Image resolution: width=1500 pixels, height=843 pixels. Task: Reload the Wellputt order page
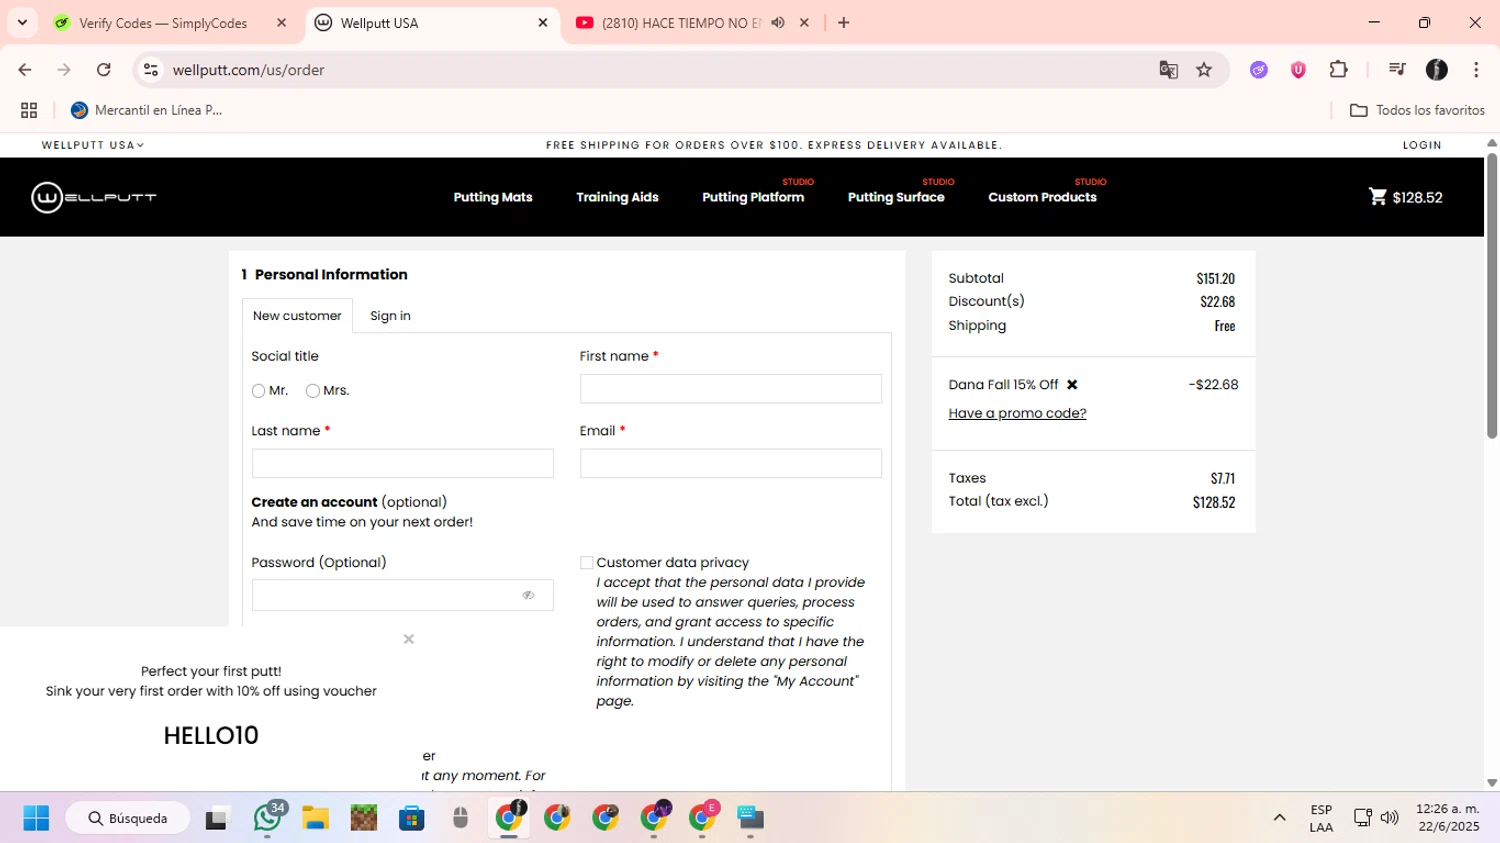point(104,70)
